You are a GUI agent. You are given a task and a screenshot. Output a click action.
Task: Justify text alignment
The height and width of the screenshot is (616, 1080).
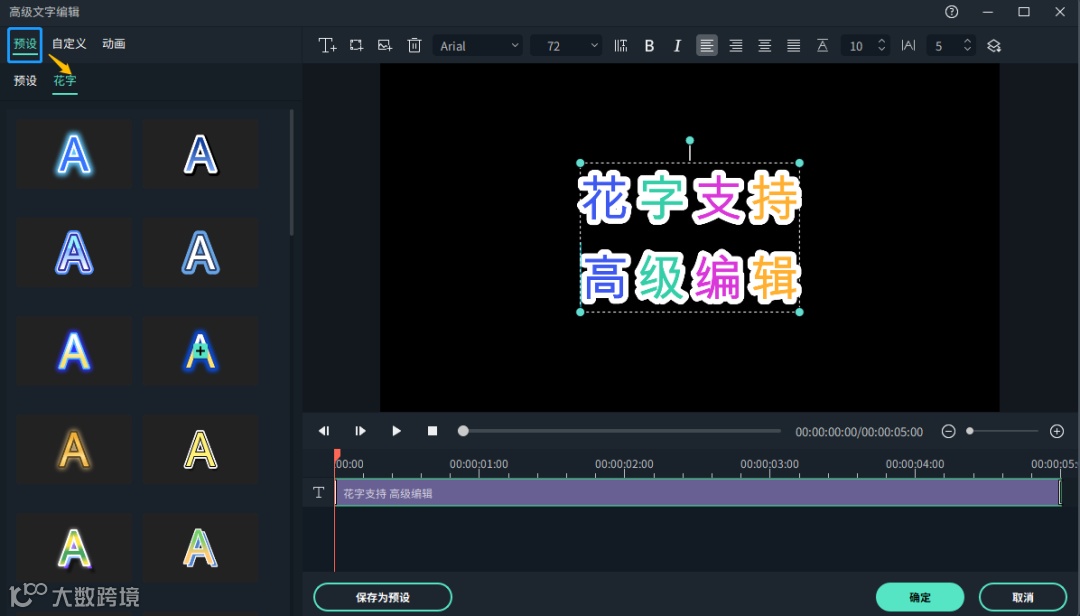[793, 45]
